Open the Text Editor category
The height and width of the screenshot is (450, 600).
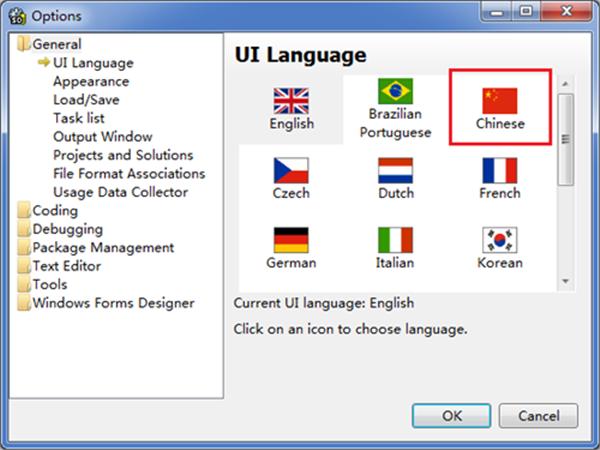point(67,266)
